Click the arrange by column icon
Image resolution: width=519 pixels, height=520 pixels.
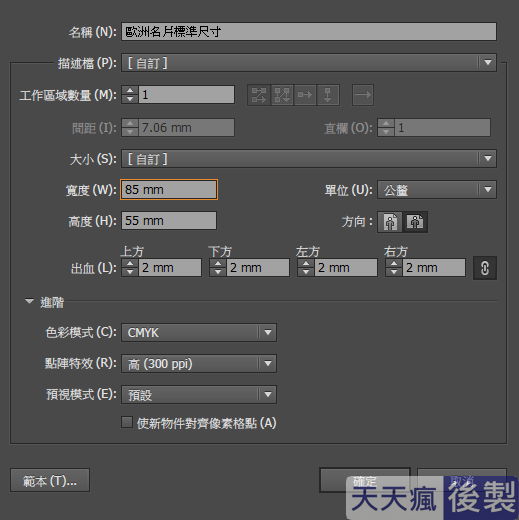[328, 95]
